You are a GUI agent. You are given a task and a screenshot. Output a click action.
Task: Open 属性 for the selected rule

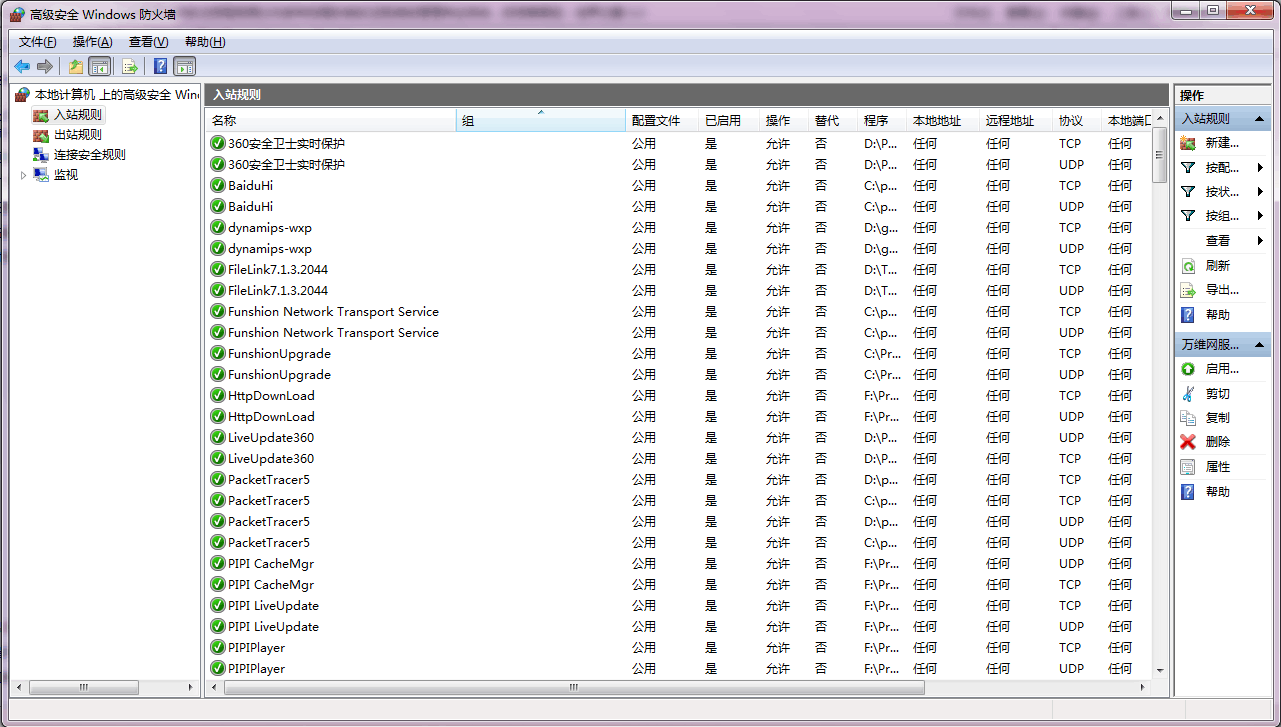1217,467
